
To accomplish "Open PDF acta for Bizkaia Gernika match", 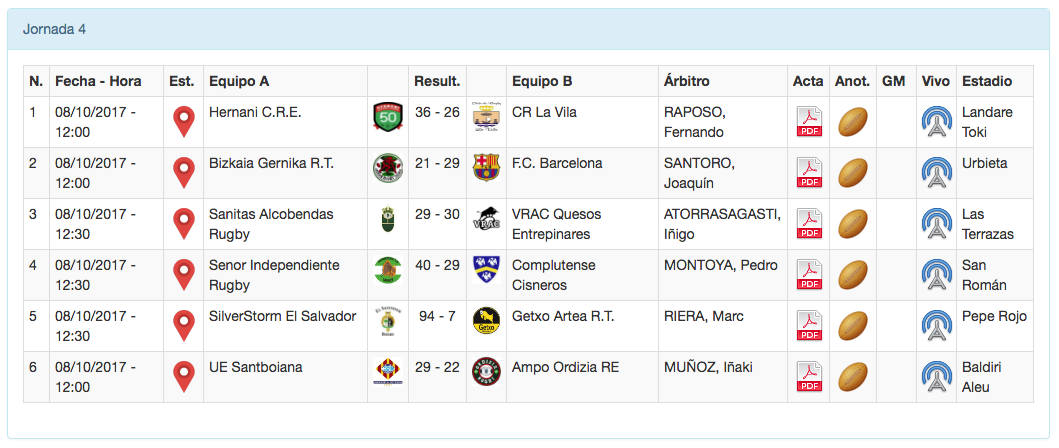I will 808,173.
